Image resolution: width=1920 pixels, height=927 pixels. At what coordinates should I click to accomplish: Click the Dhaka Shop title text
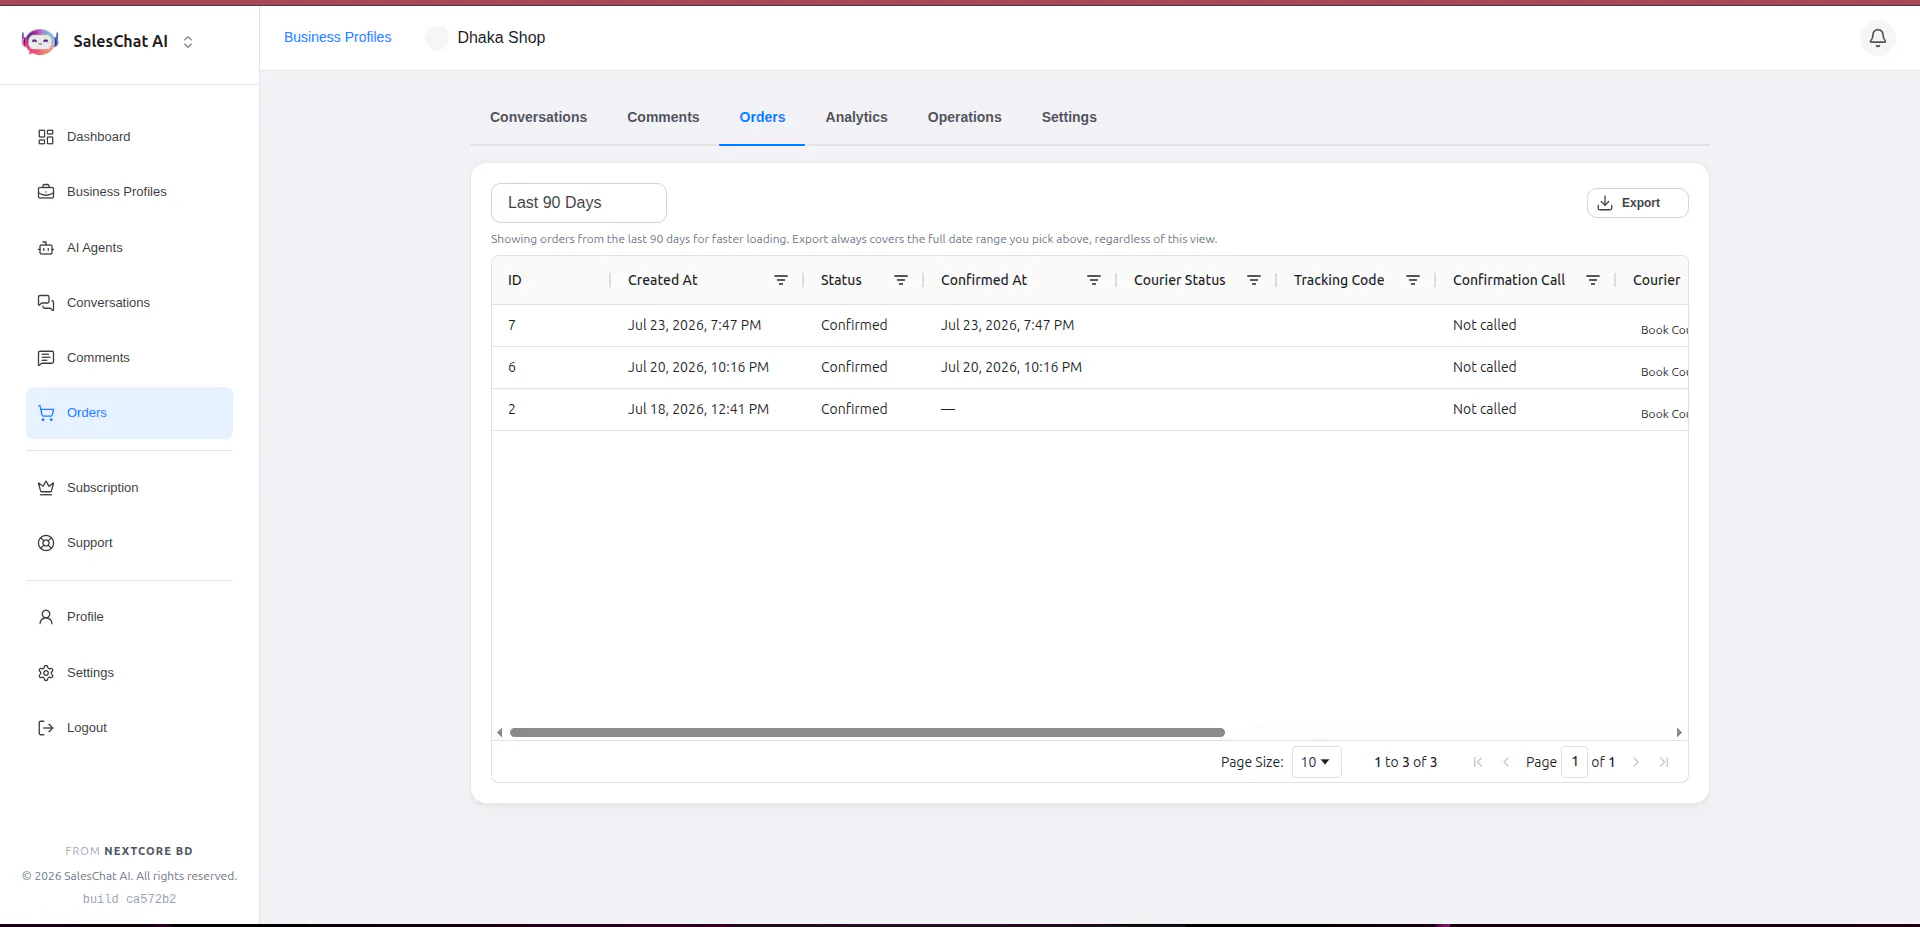tap(501, 38)
